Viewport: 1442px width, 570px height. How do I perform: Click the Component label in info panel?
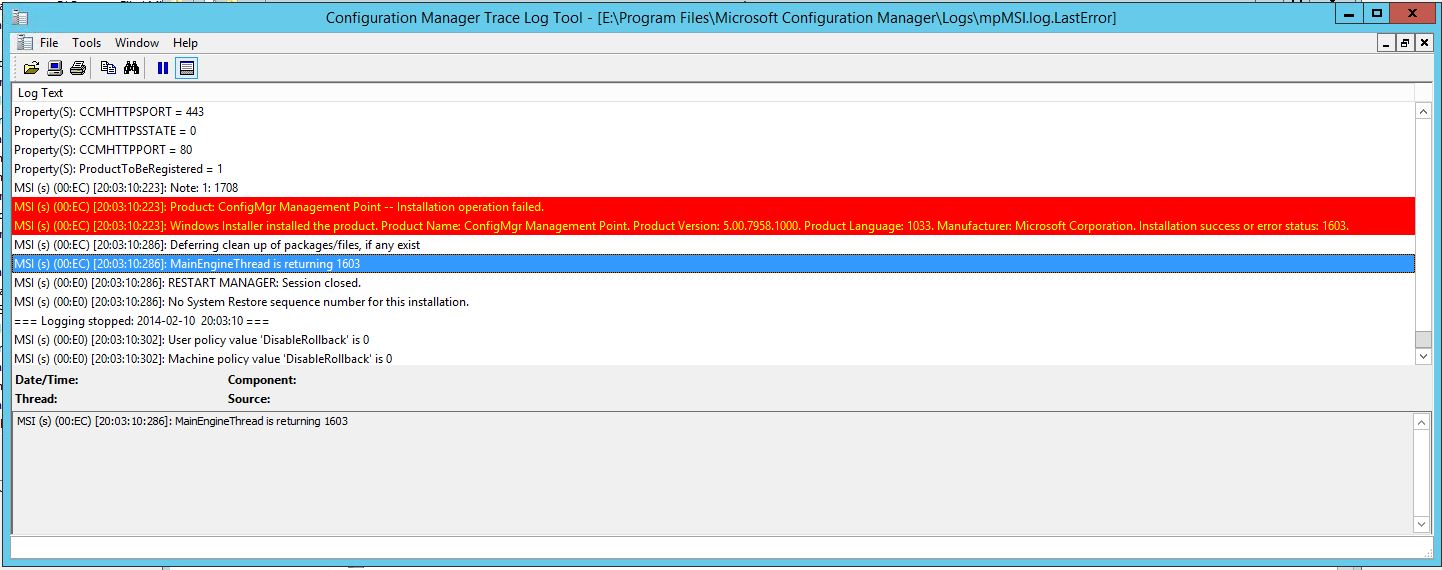tap(262, 380)
